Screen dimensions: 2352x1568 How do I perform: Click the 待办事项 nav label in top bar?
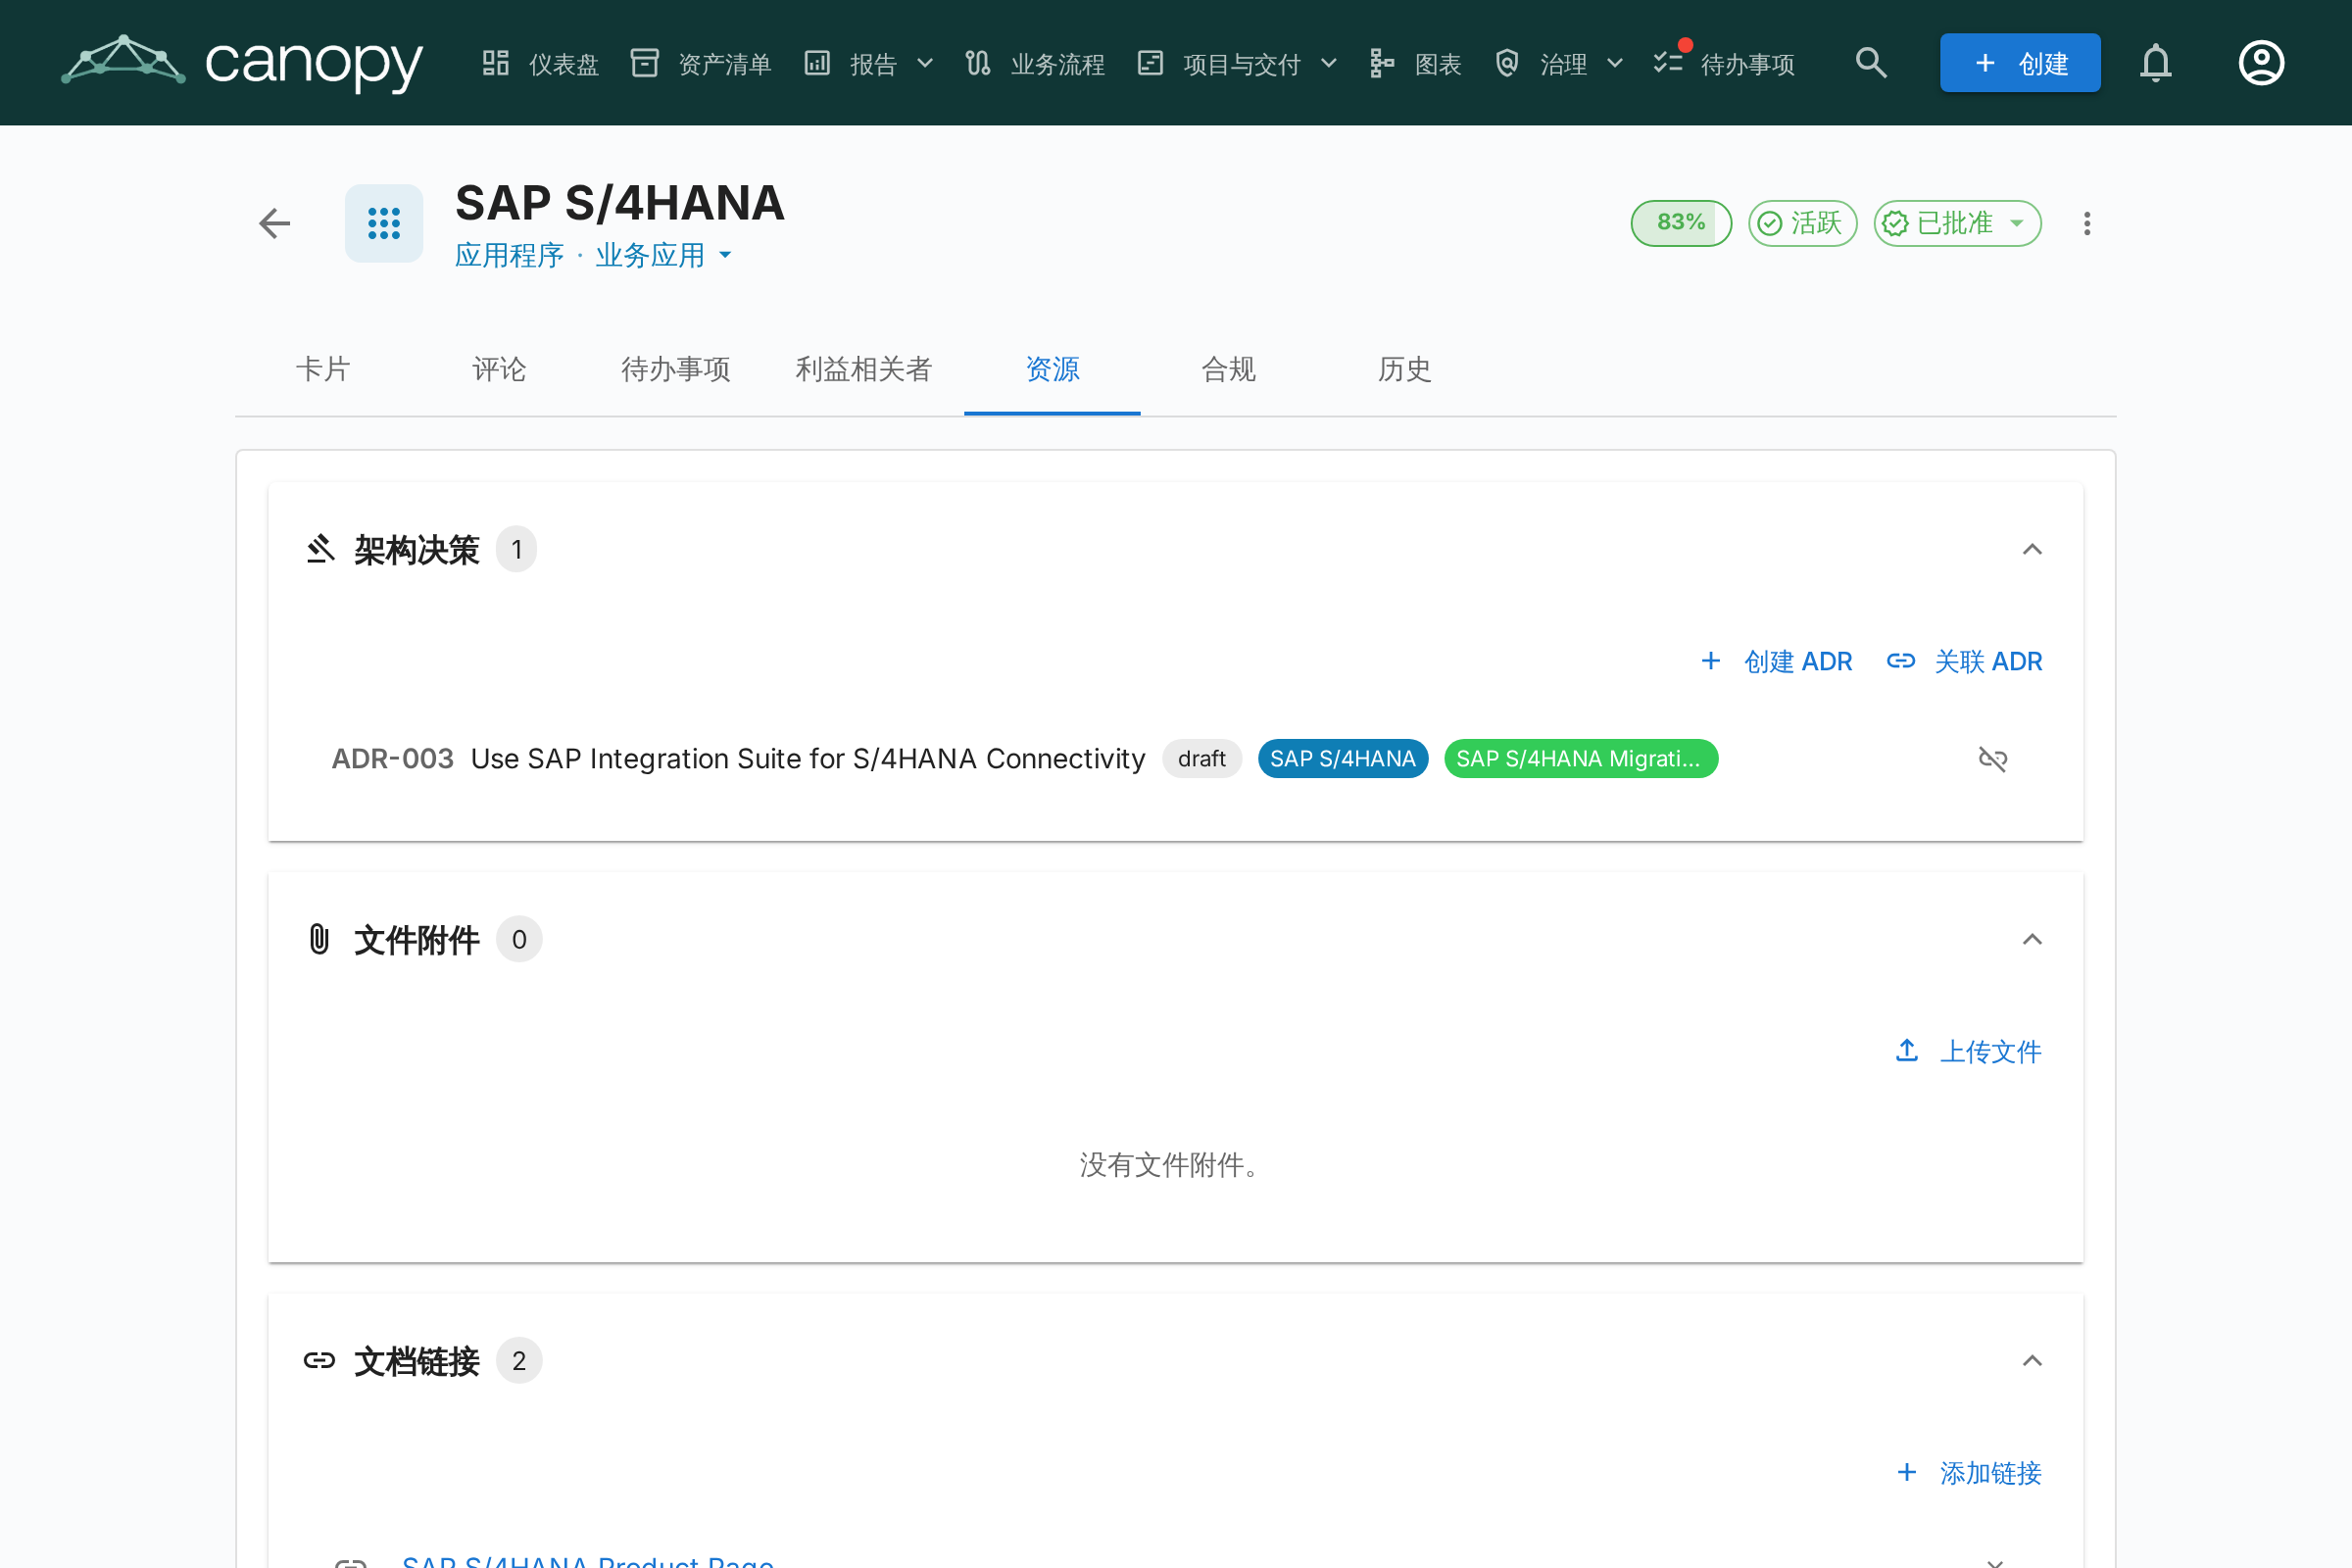click(x=1747, y=64)
